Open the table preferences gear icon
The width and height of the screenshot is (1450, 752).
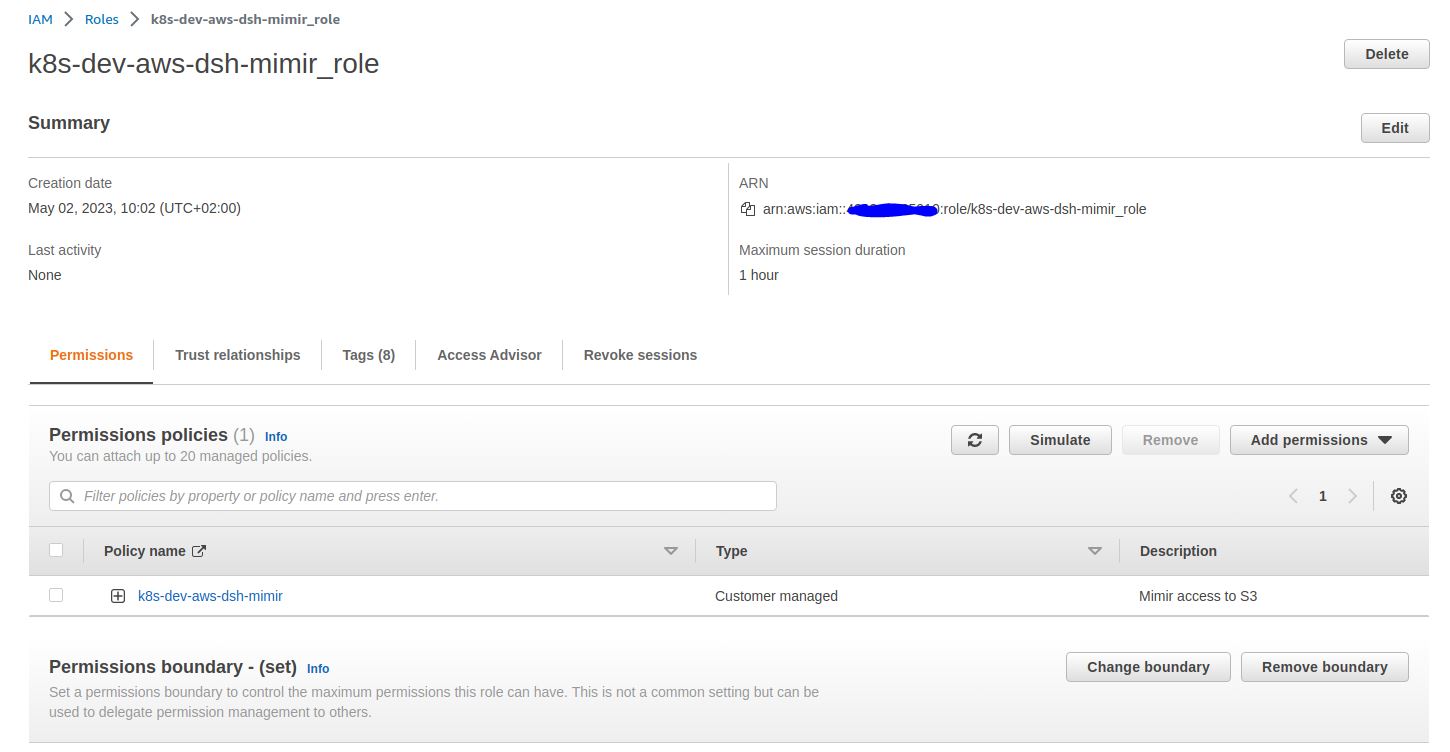(x=1398, y=495)
